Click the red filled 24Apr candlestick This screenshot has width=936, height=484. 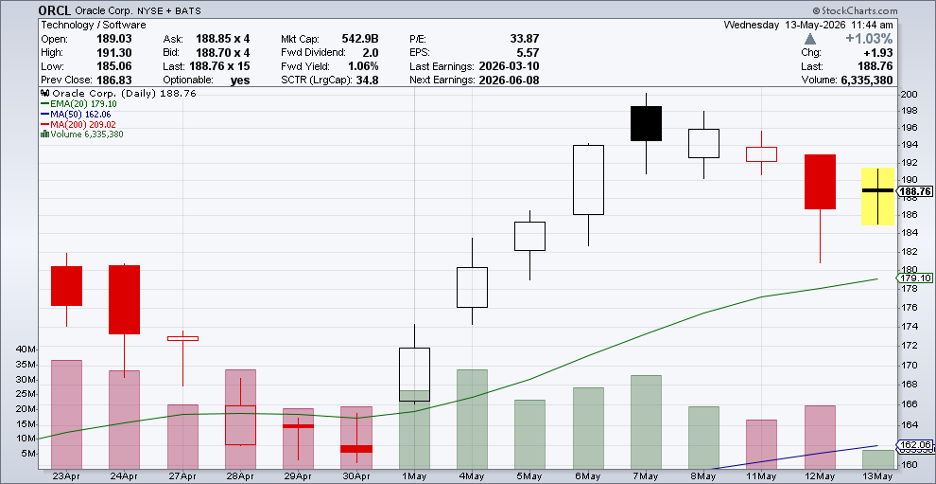(124, 300)
